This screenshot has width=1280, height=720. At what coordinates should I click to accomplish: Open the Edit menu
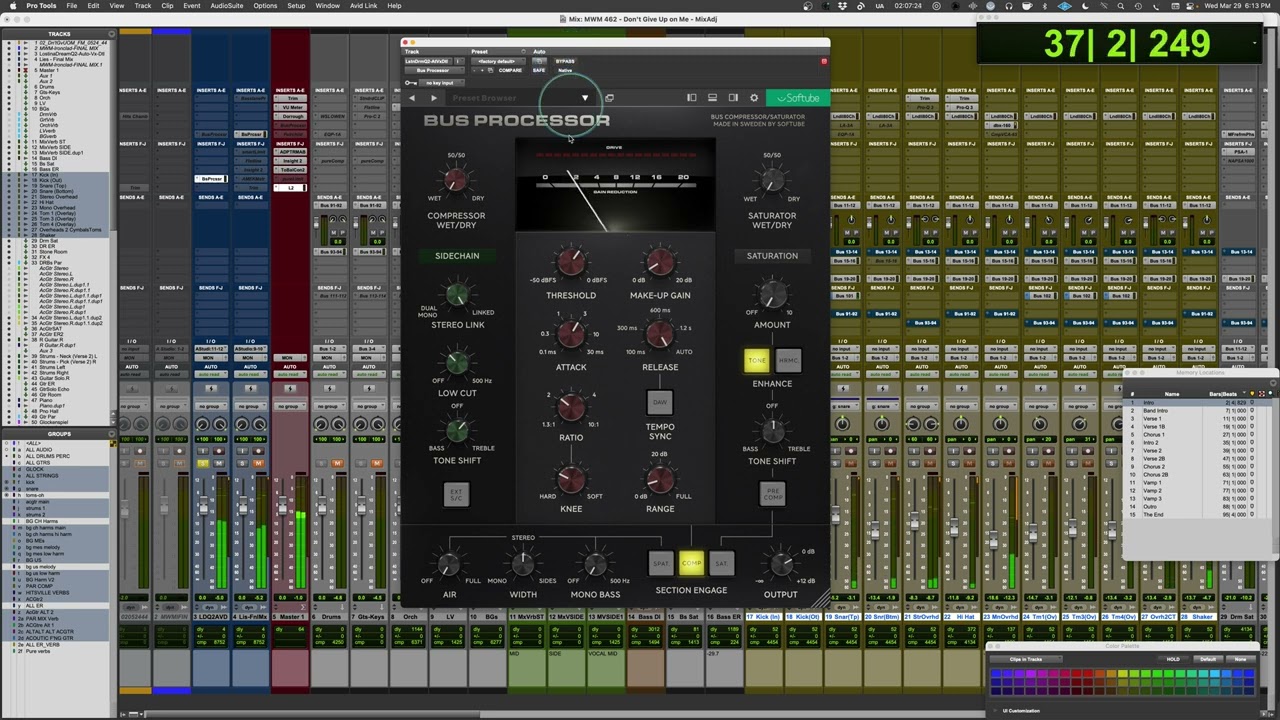93,6
